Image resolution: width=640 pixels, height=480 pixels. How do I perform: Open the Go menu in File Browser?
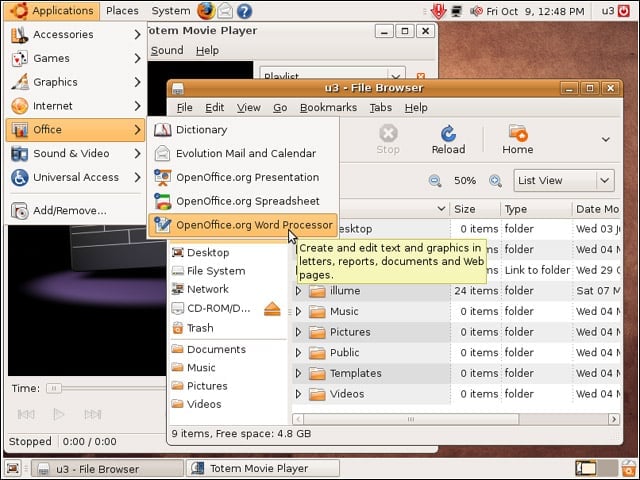tap(280, 108)
